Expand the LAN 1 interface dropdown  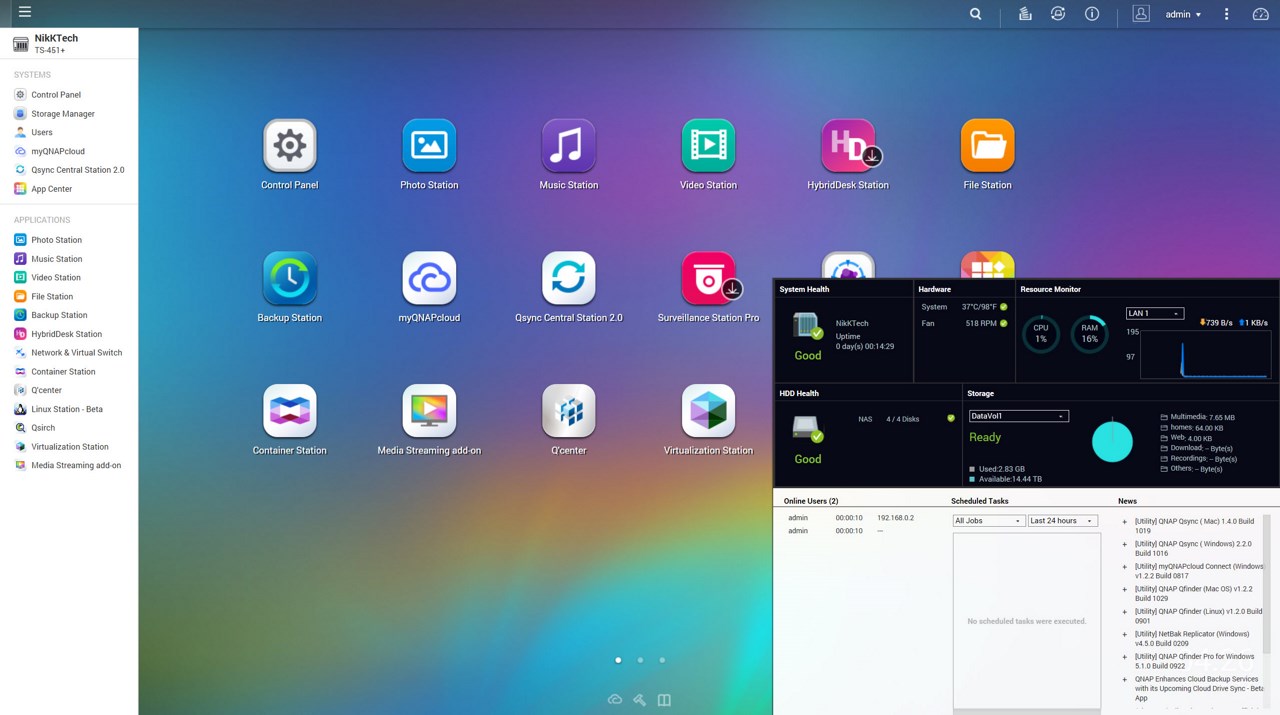click(1155, 313)
